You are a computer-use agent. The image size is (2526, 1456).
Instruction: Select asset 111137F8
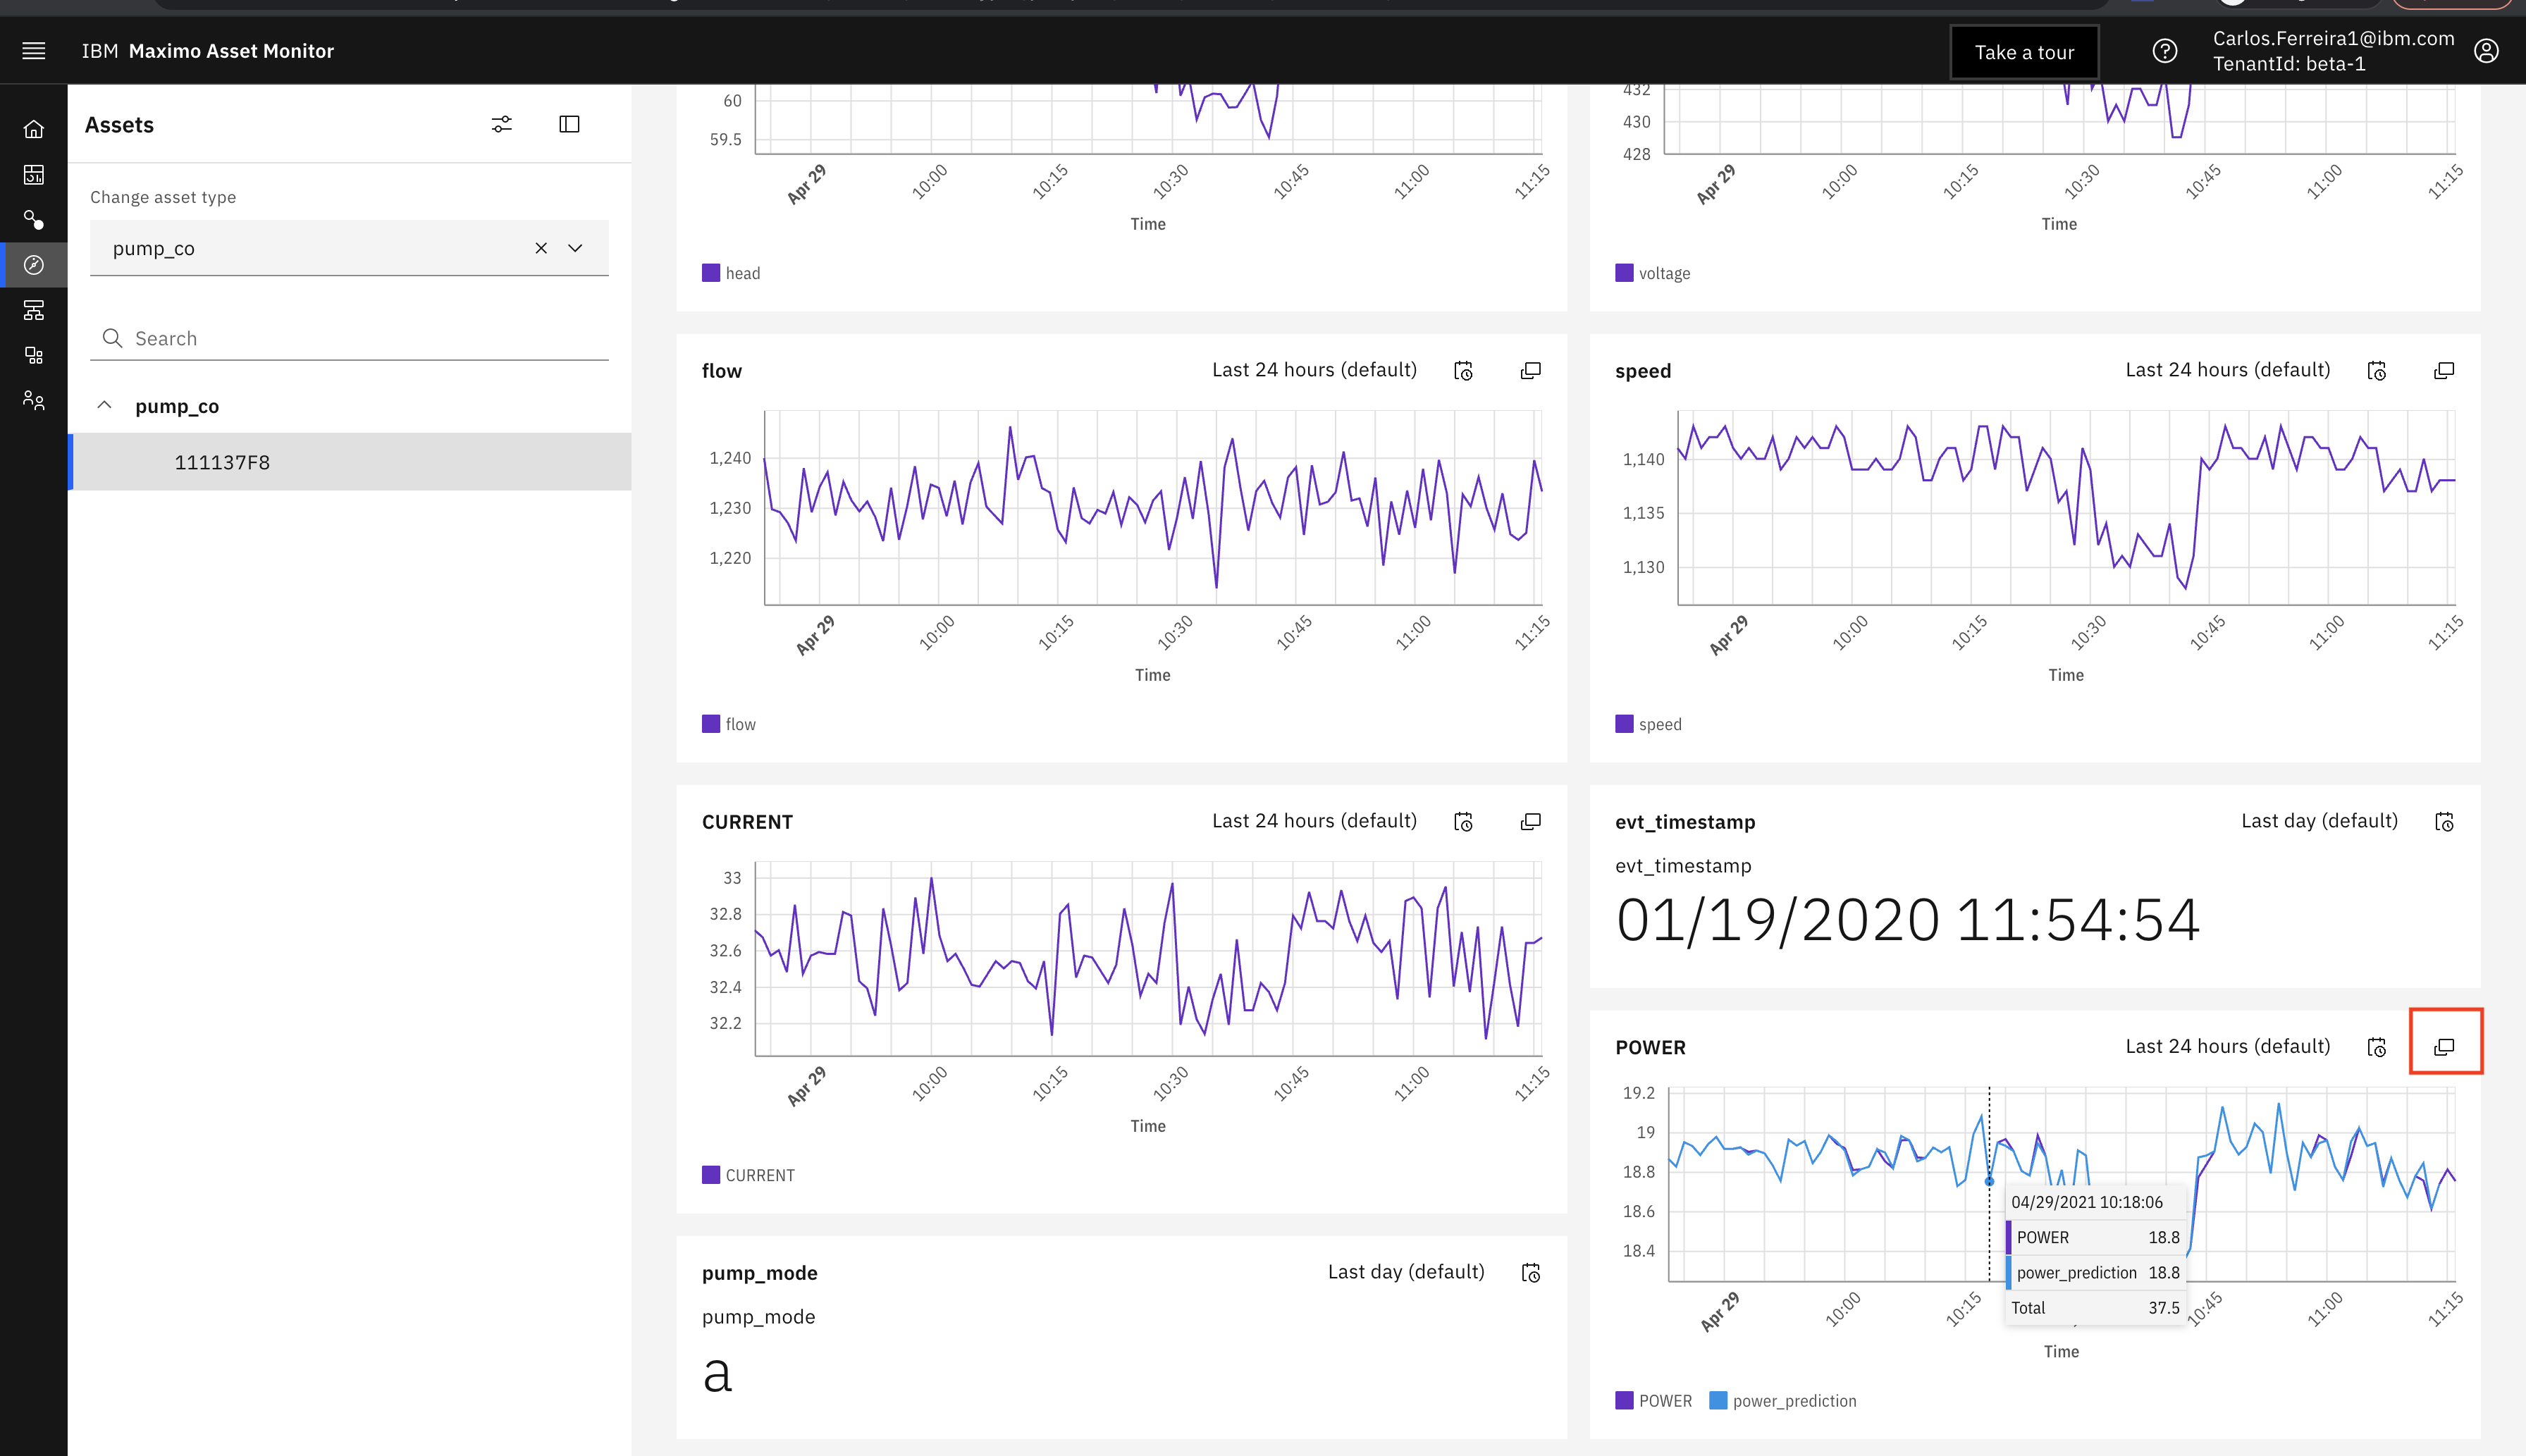[349, 462]
